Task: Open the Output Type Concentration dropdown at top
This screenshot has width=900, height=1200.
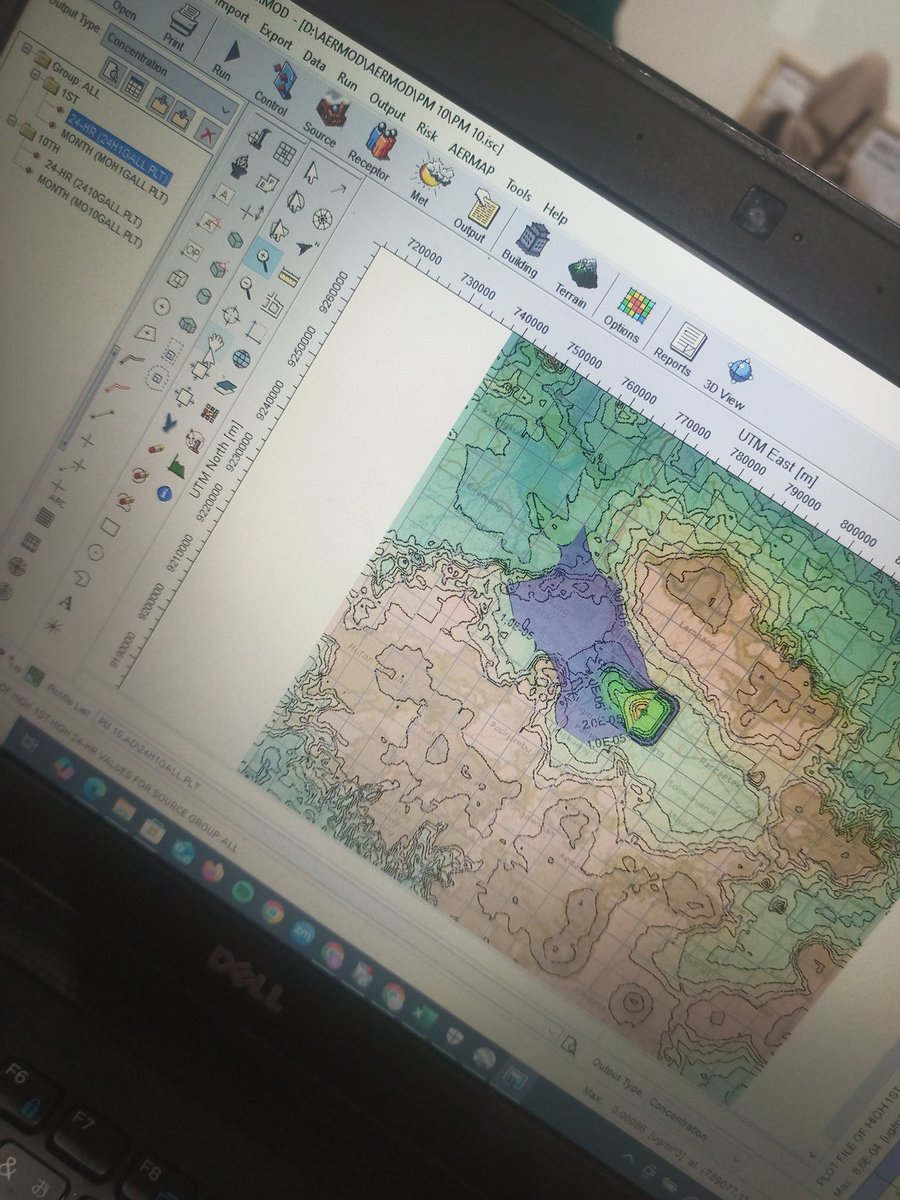Action: click(170, 75)
